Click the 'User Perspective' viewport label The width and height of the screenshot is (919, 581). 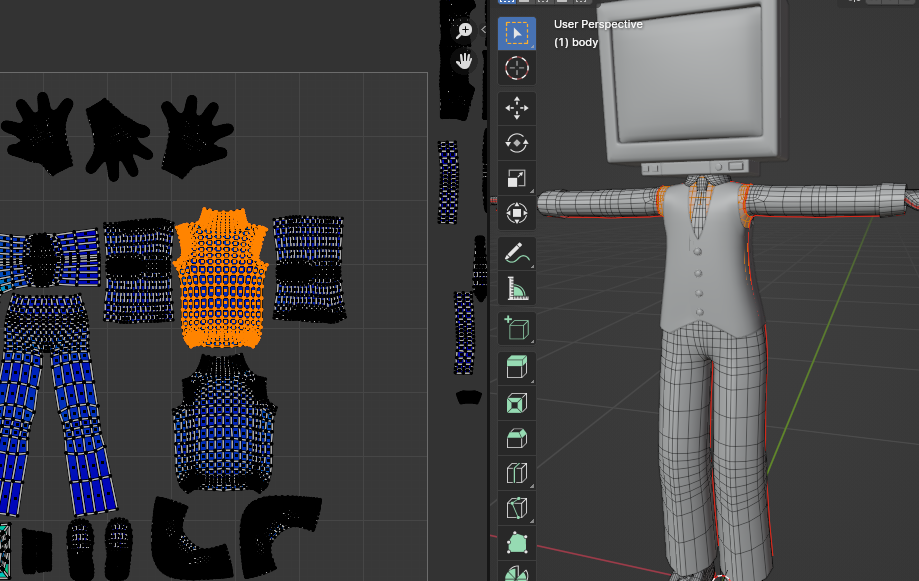[x=598, y=24]
